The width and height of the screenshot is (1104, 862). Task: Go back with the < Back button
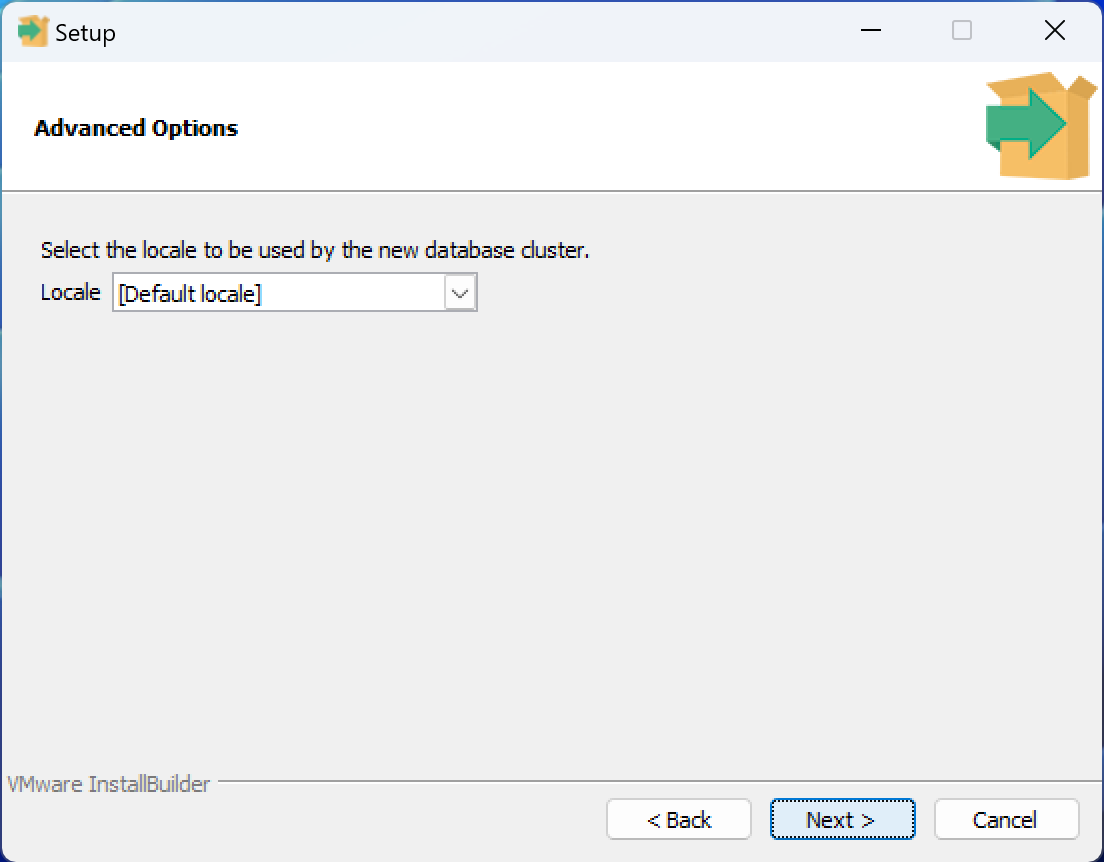[678, 820]
